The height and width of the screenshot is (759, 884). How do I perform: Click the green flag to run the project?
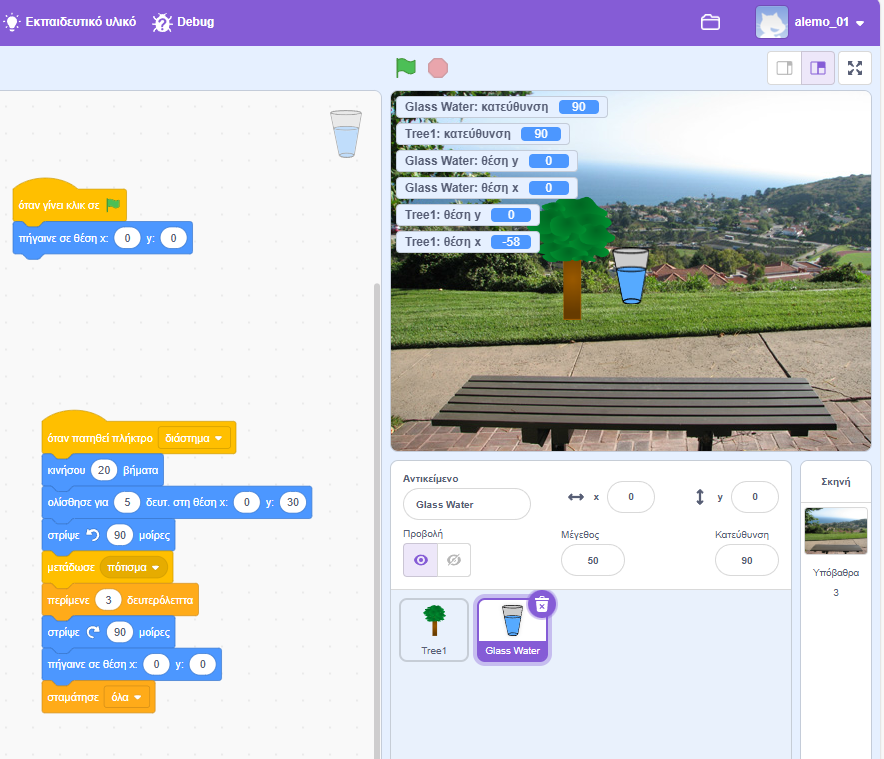[x=405, y=68]
